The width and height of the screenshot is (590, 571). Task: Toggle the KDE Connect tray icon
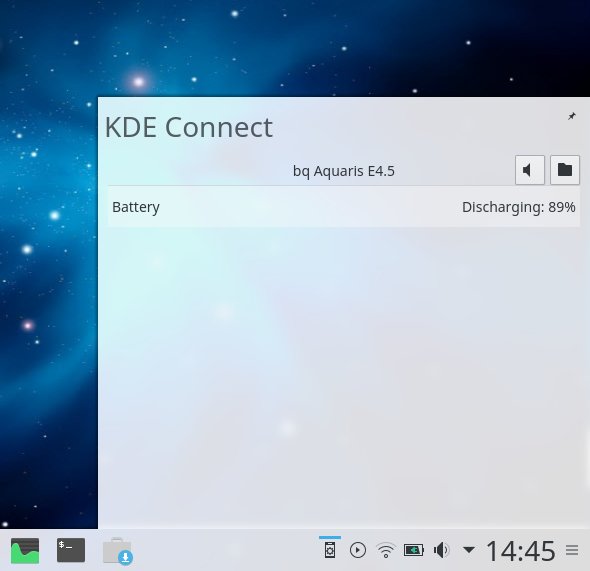[x=330, y=550]
